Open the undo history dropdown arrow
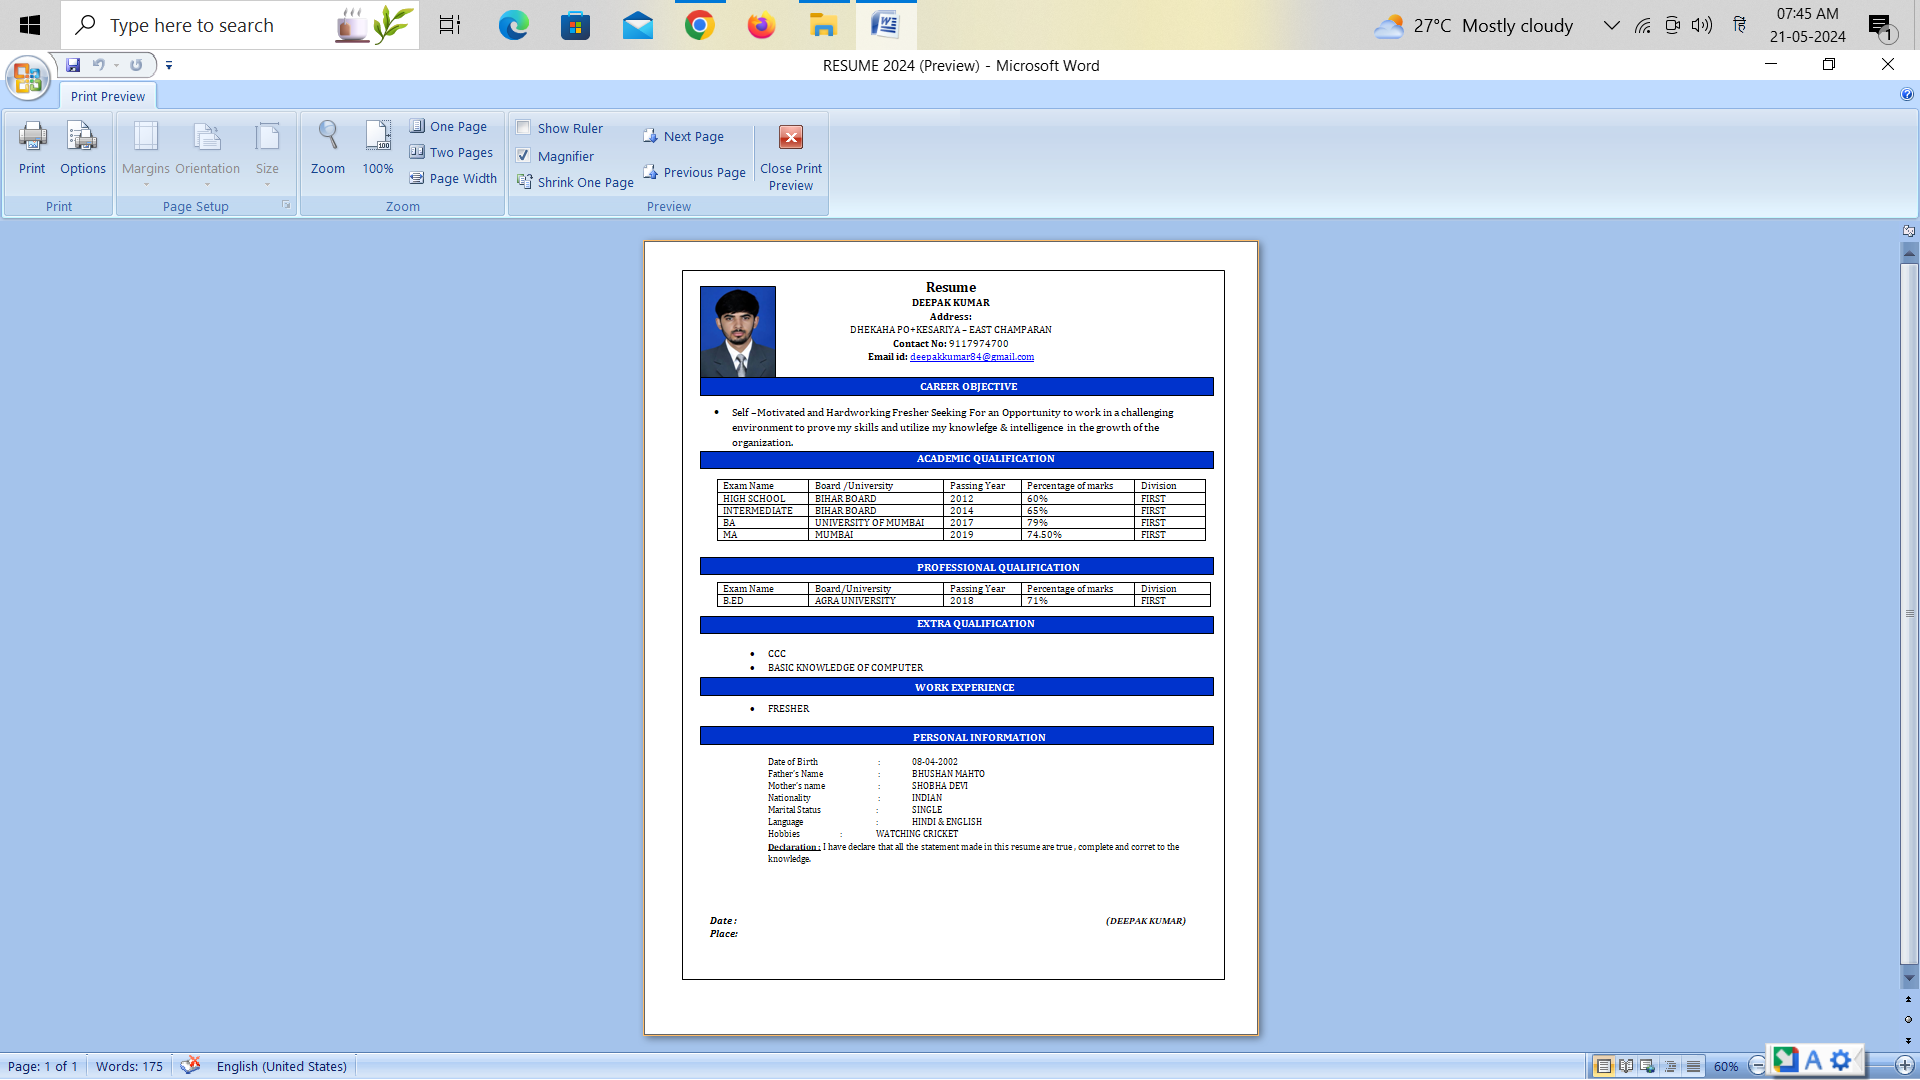 116,65
